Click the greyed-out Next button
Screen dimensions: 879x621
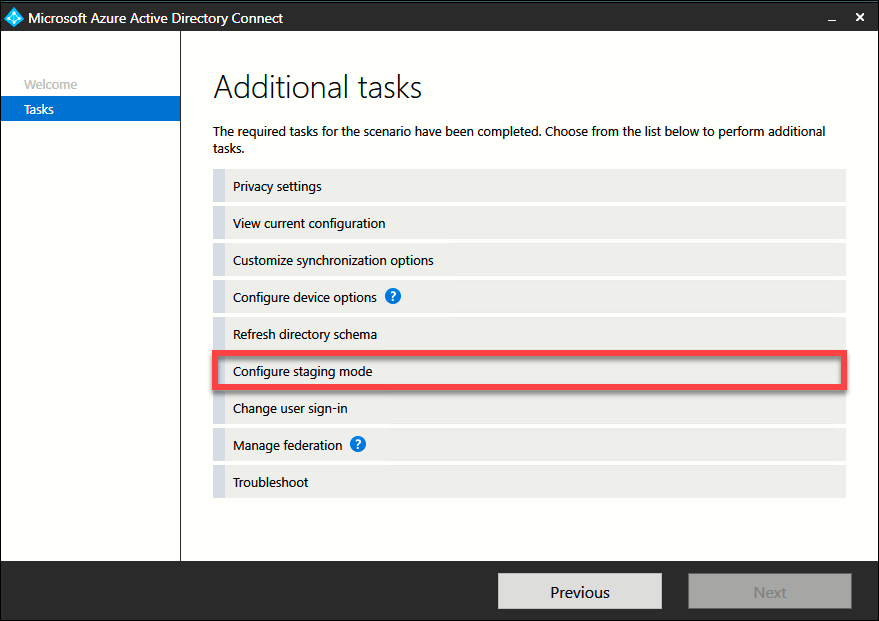click(769, 592)
